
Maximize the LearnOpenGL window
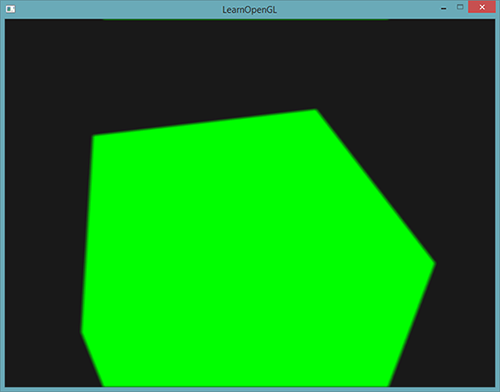[x=460, y=7]
